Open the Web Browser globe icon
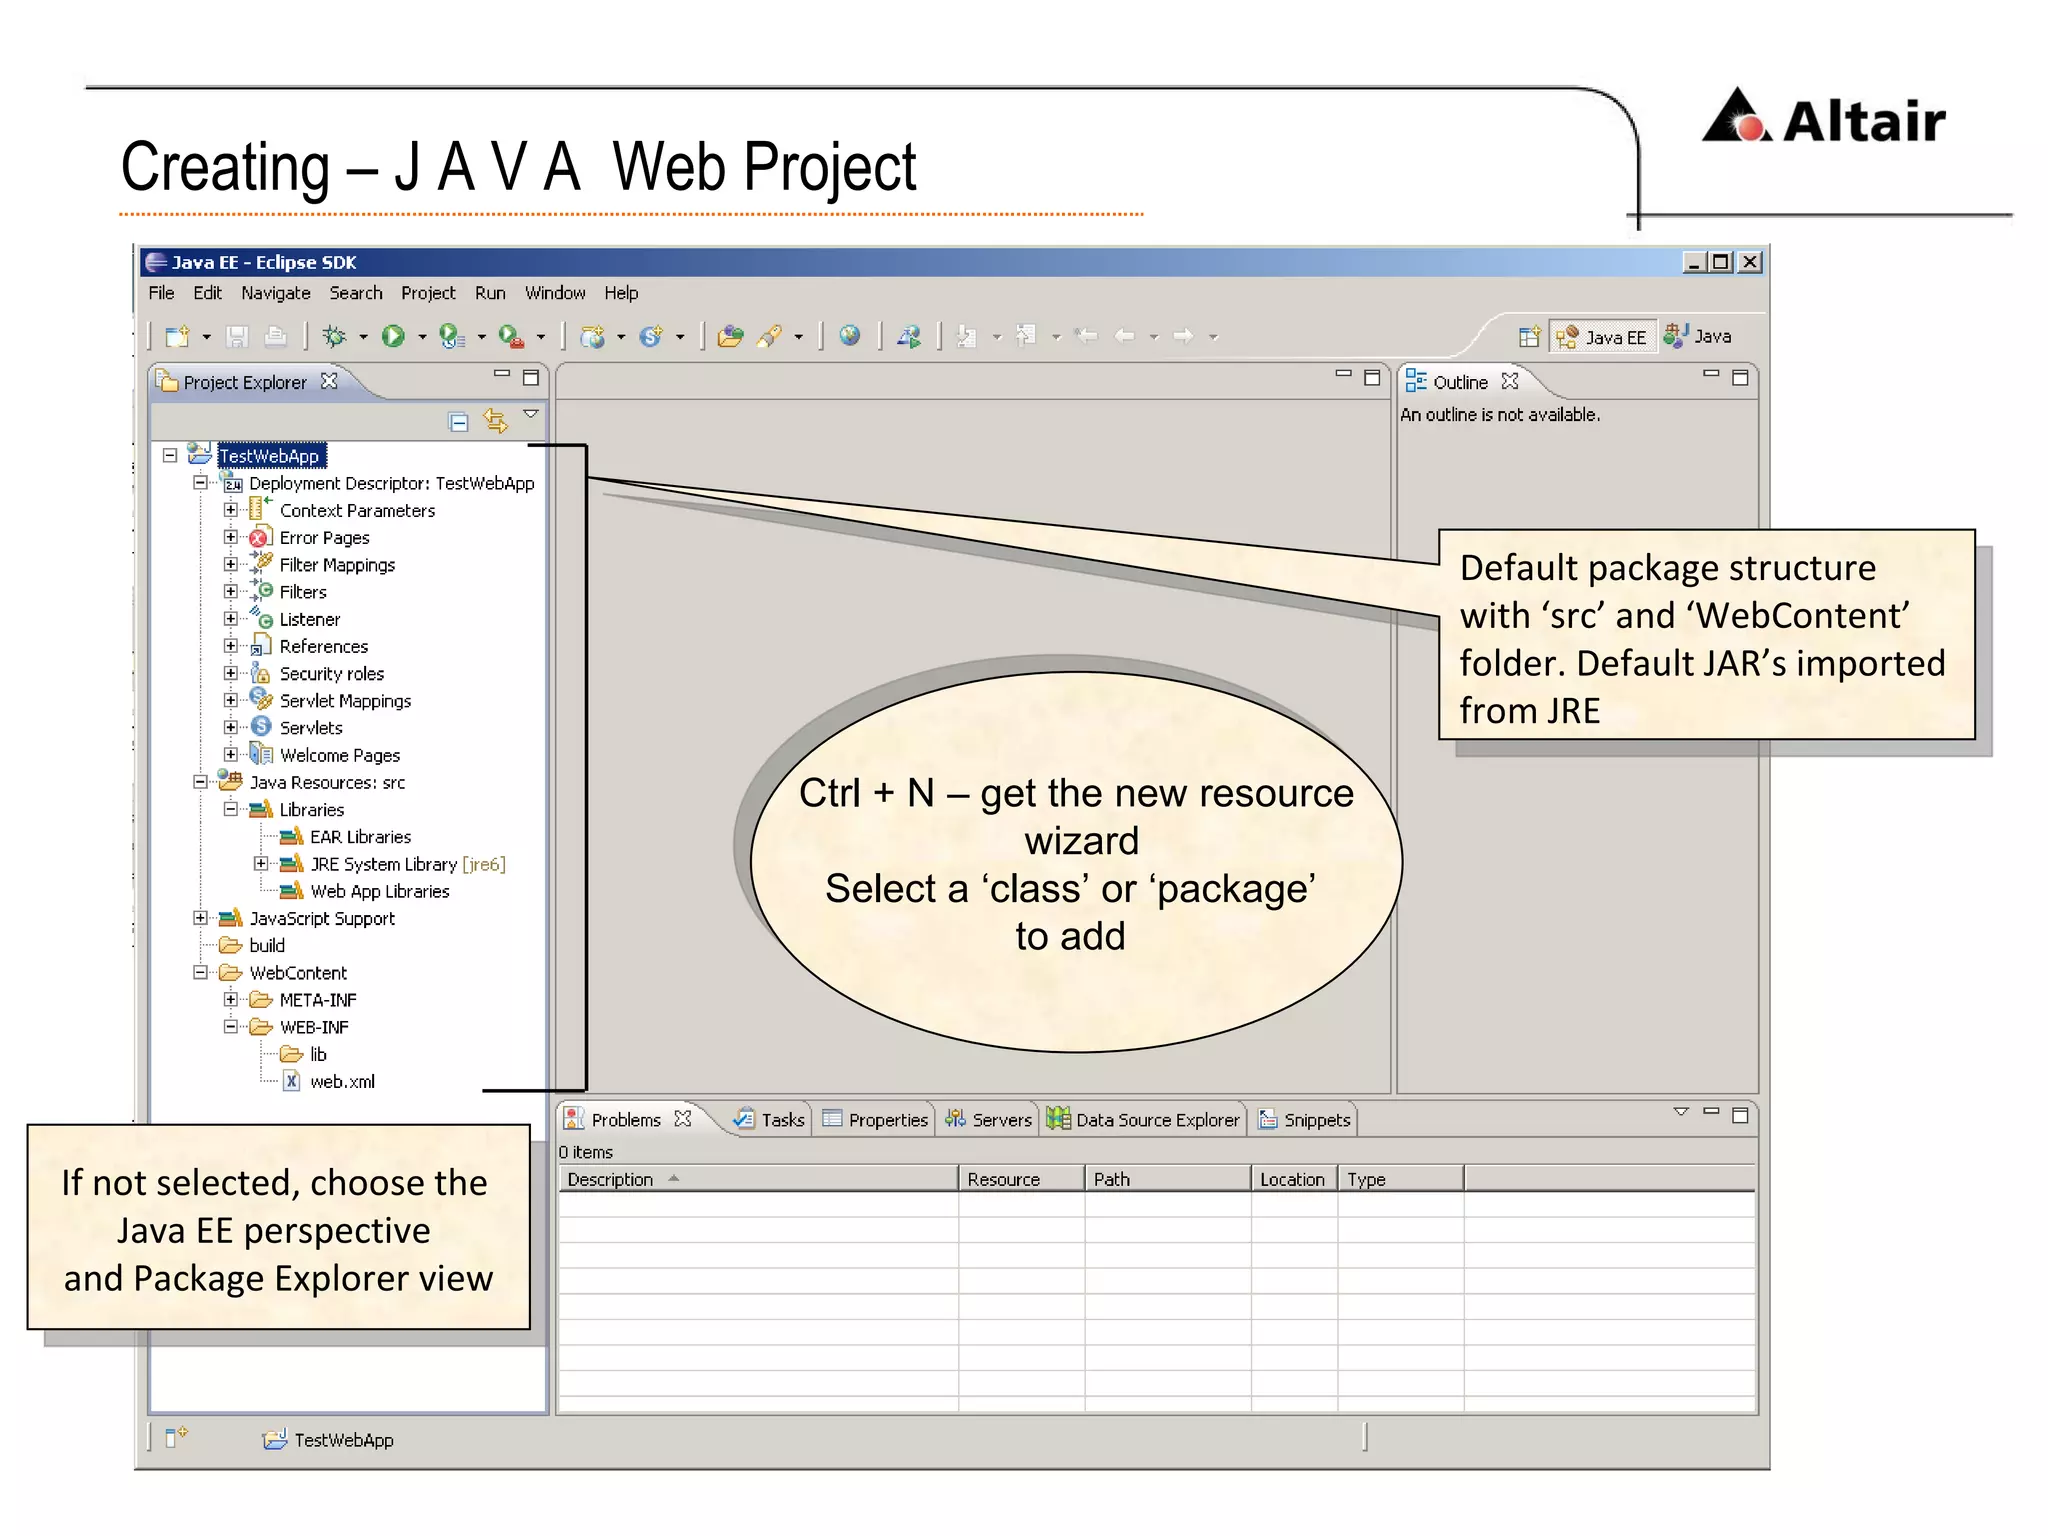The width and height of the screenshot is (2048, 1536). [850, 336]
